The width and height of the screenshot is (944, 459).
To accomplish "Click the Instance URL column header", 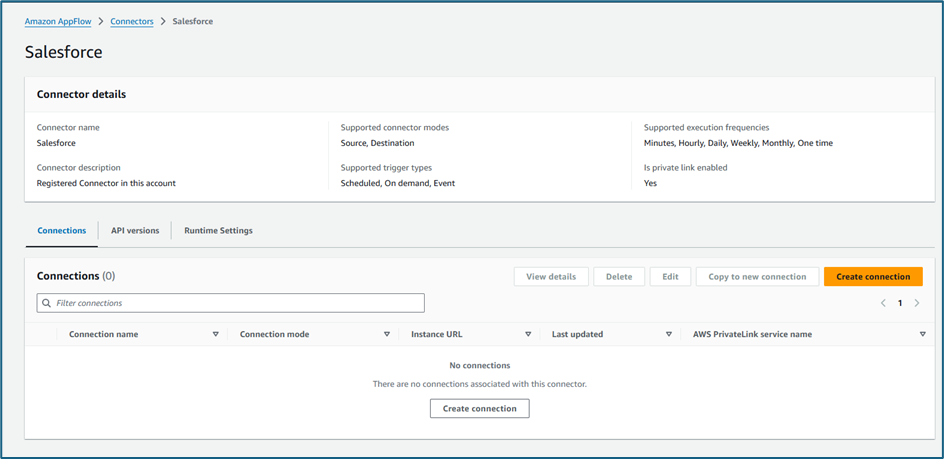I will point(437,334).
